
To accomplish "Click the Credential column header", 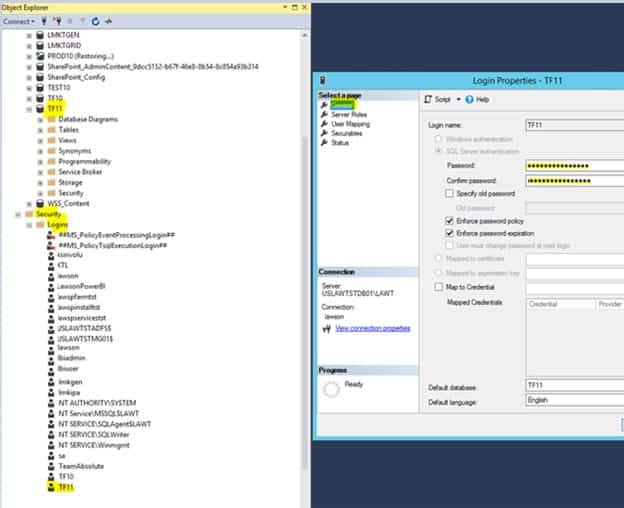I will [x=561, y=304].
